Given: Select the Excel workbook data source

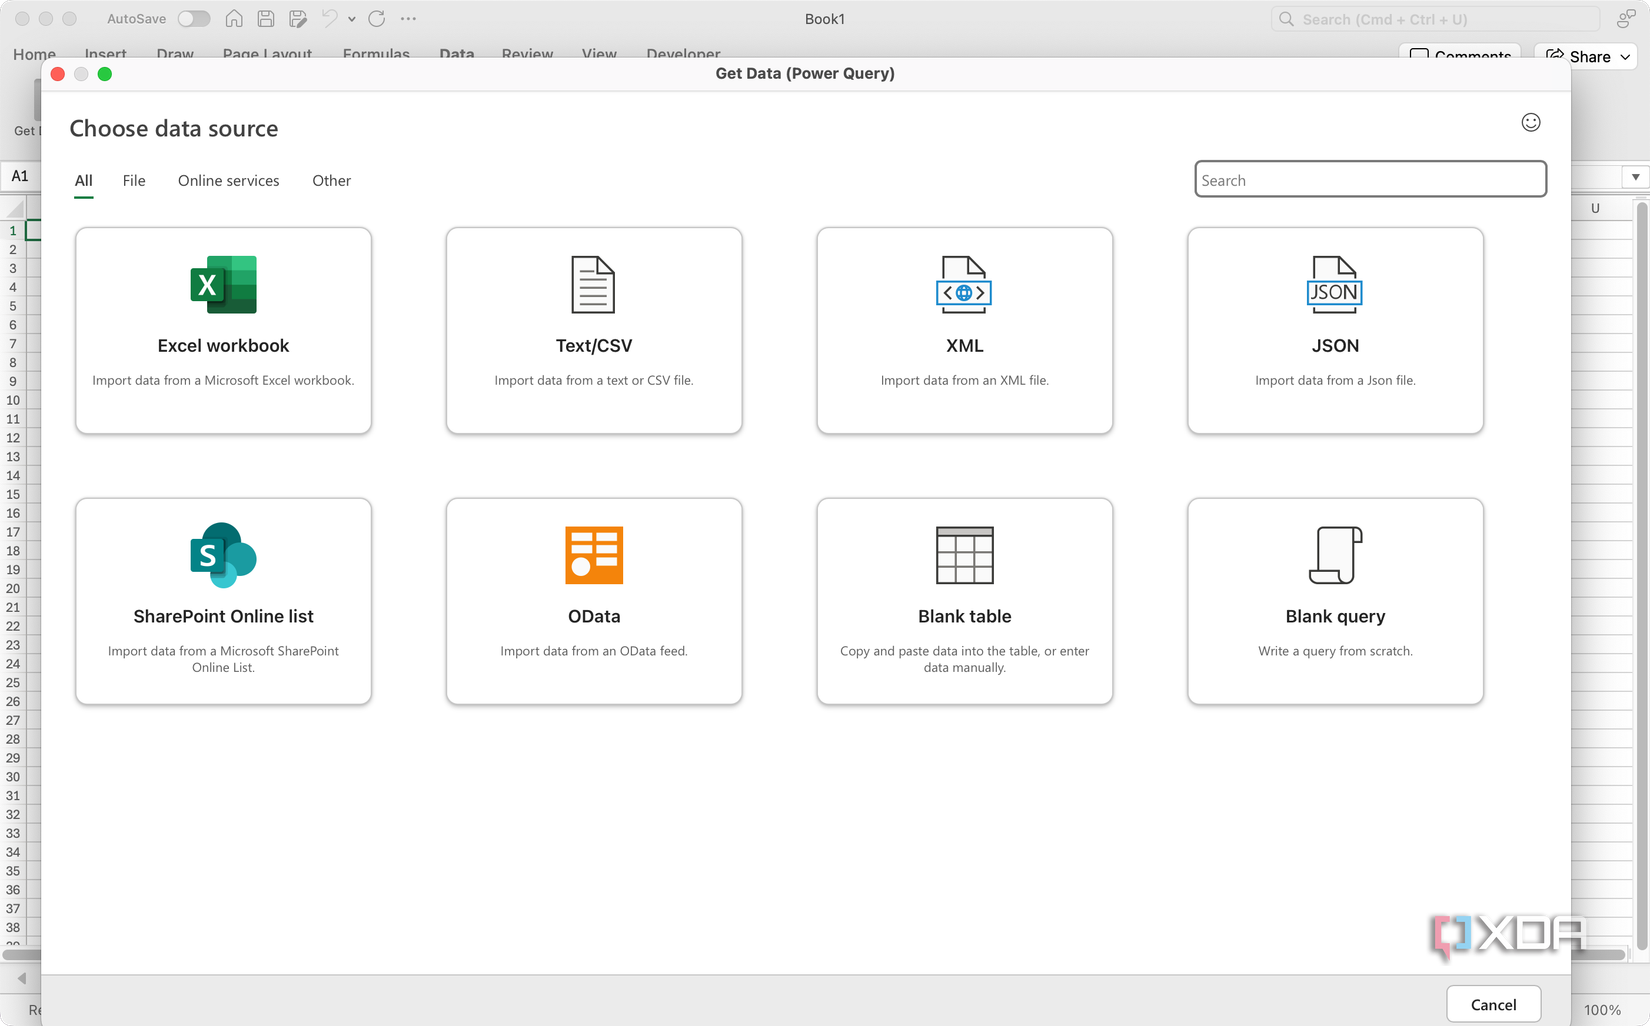Looking at the screenshot, I should tap(222, 330).
